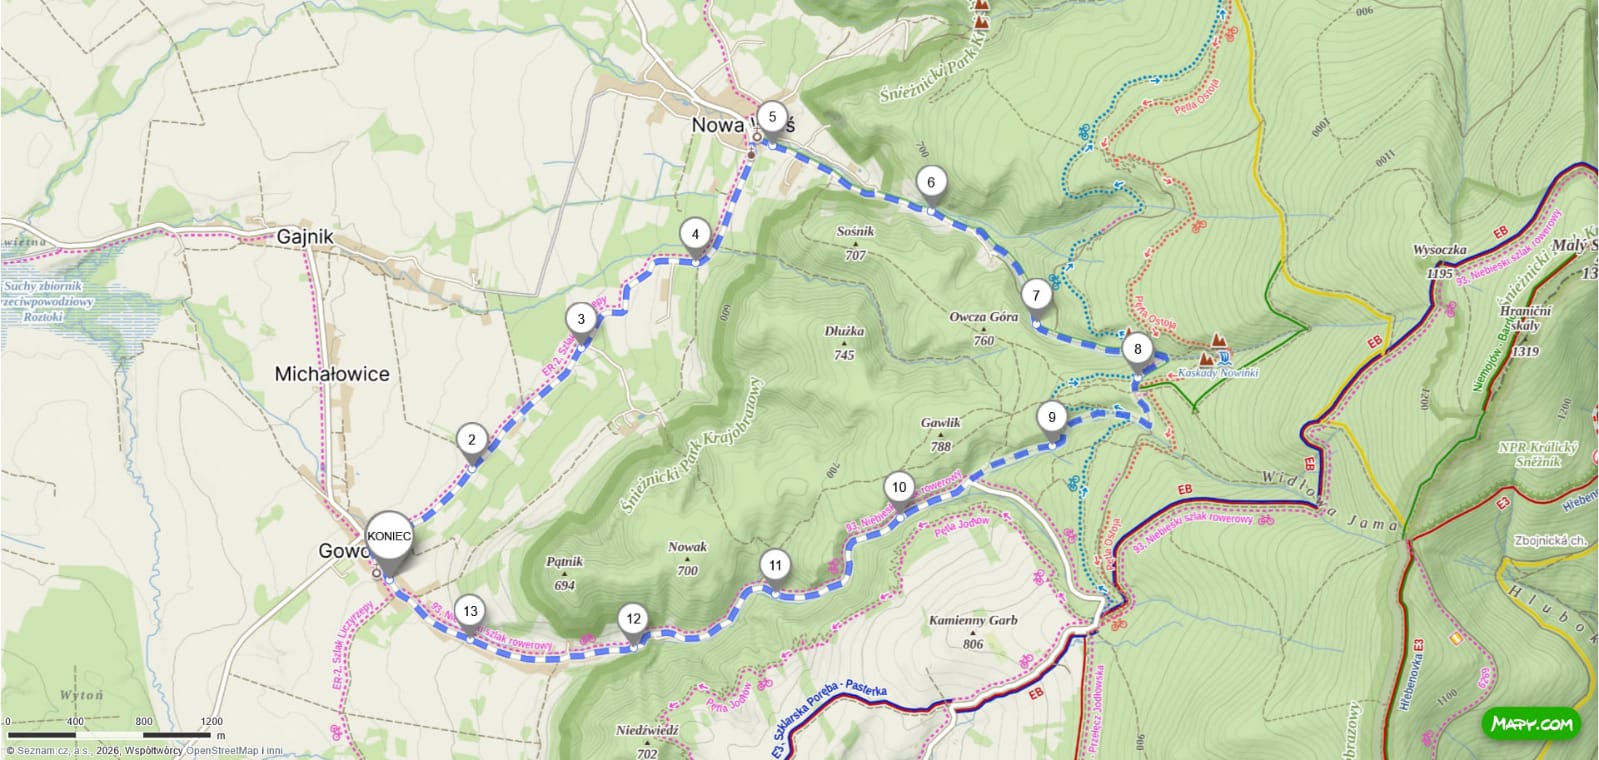Screen dimensions: 1599x760
Task: Click waypoint marker number 13
Action: tap(470, 612)
